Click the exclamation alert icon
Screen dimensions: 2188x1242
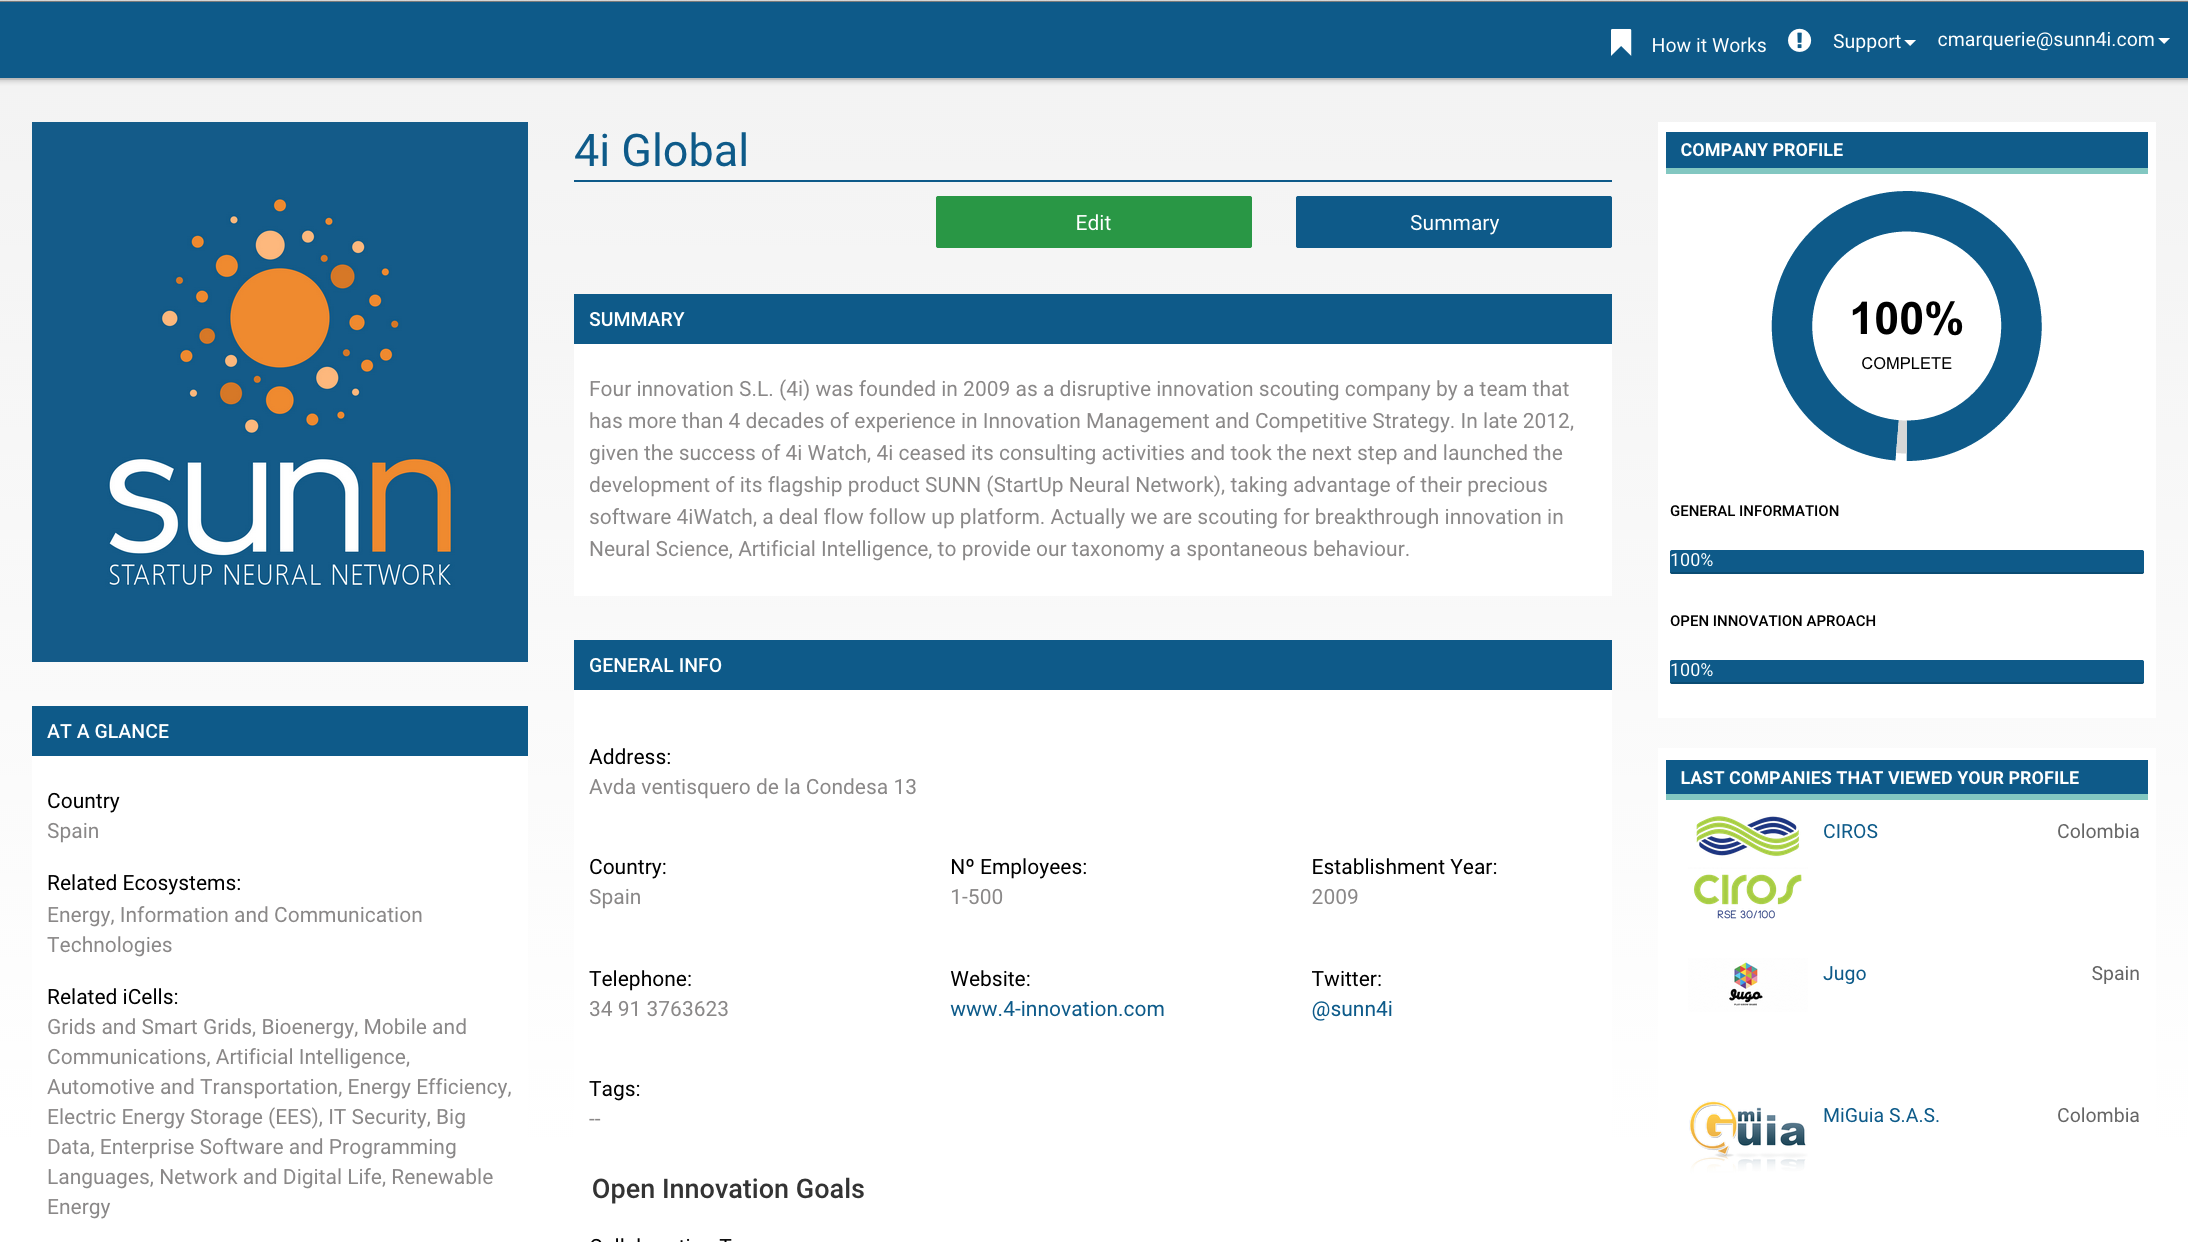(x=1799, y=40)
